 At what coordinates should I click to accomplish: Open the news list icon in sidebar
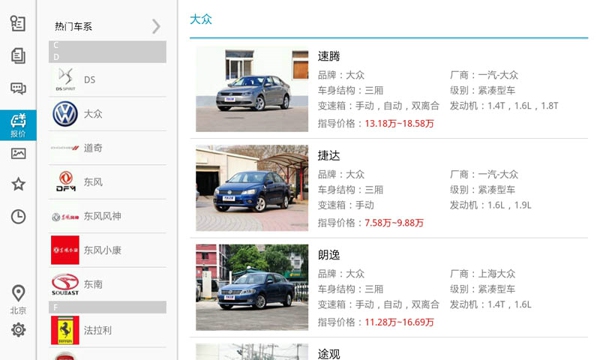(x=18, y=23)
